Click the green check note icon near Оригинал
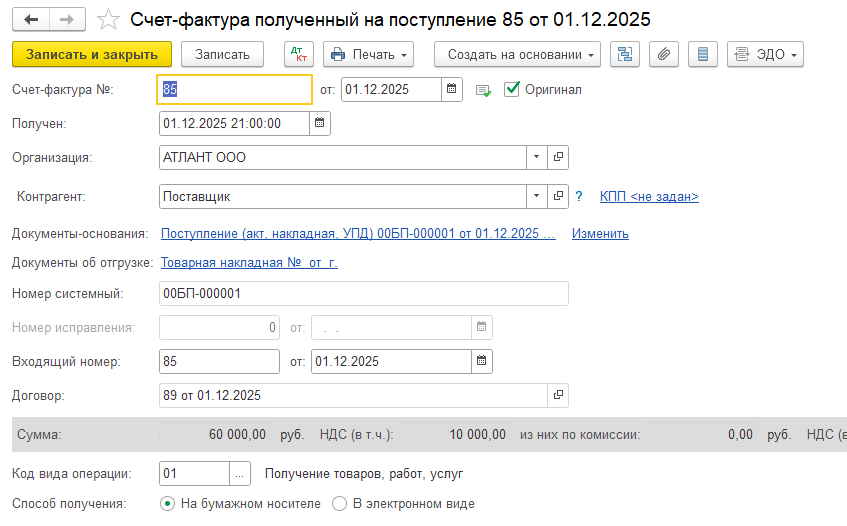 (x=483, y=90)
